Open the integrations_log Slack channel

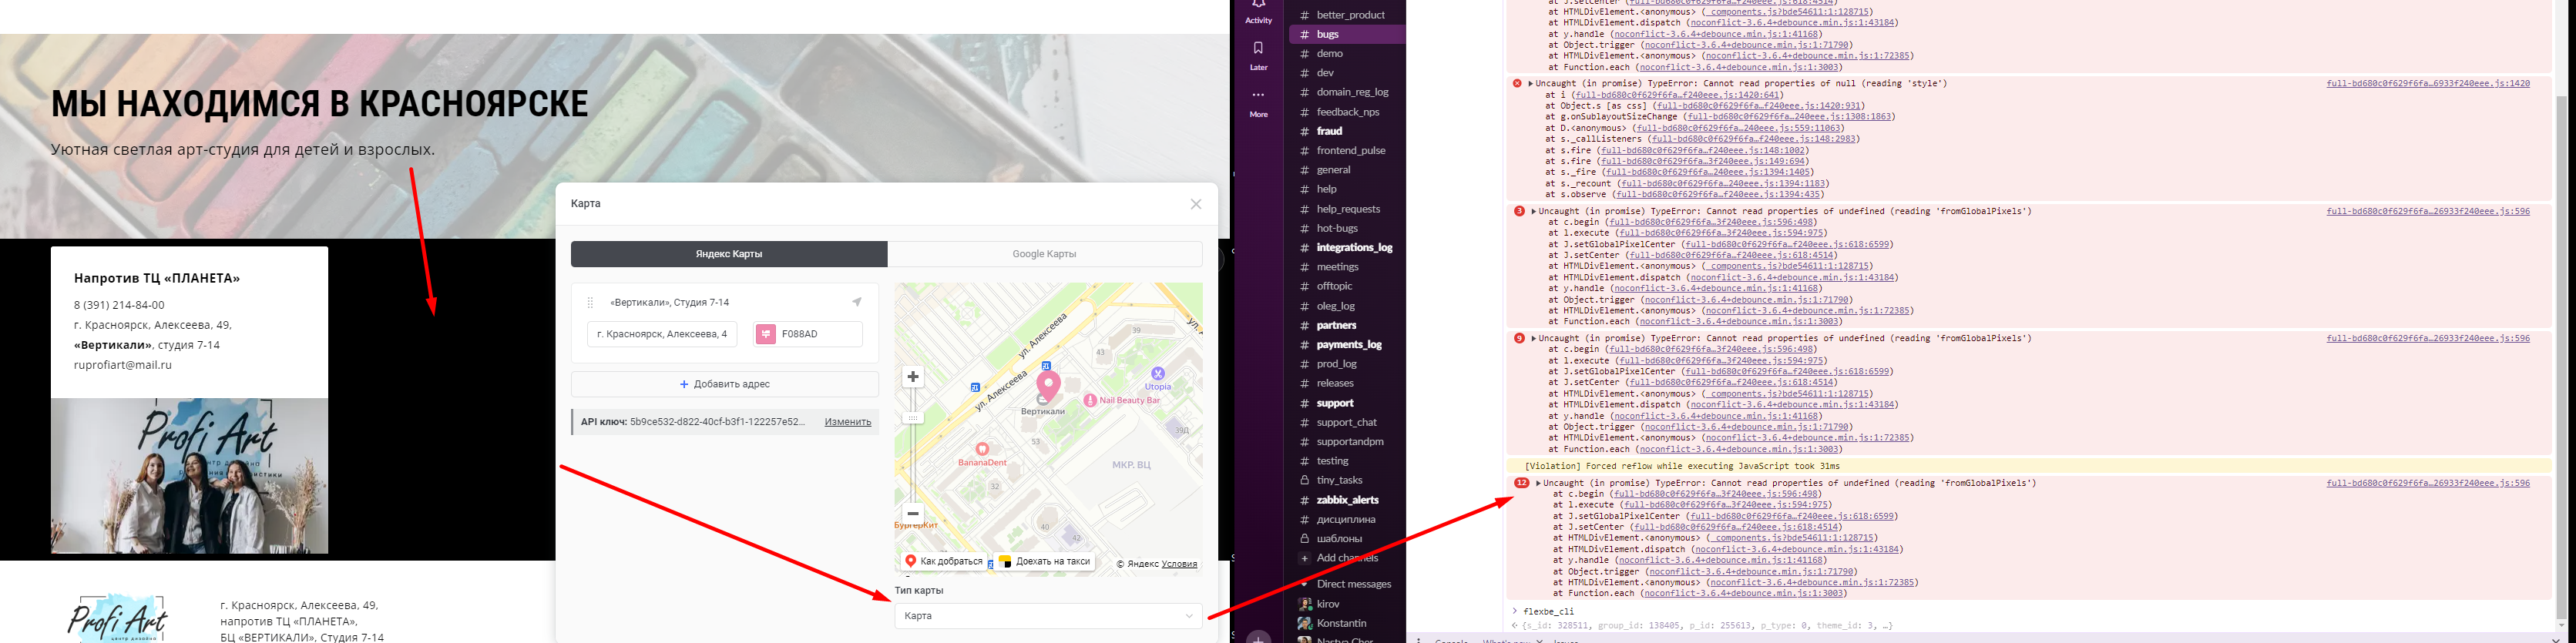[1353, 247]
